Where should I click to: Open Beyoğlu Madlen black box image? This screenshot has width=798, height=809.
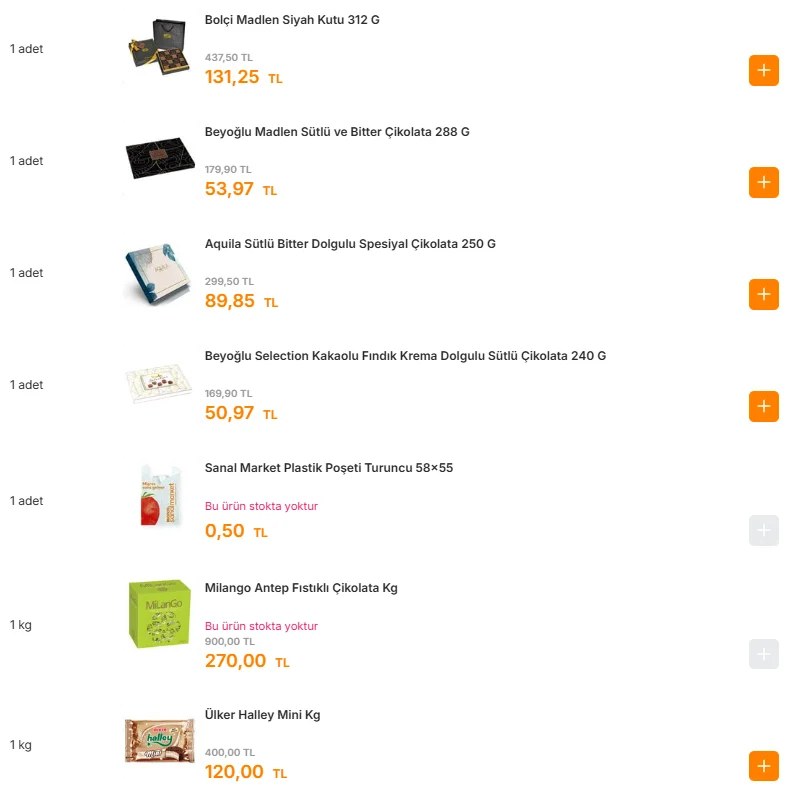160,159
